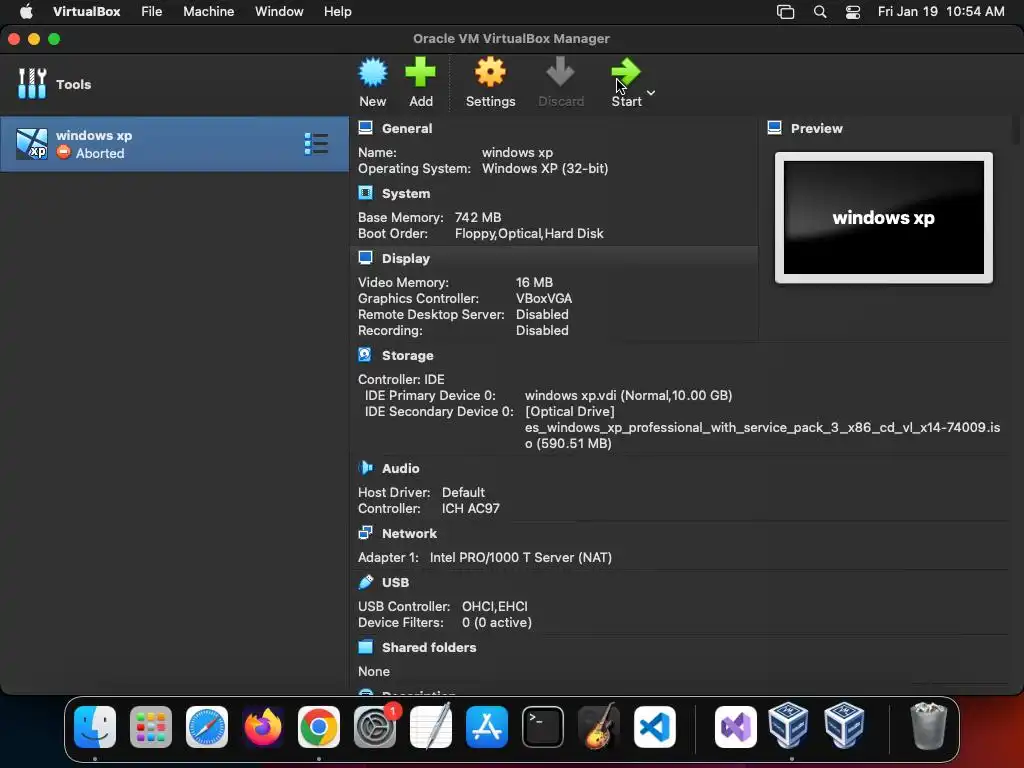Click the Spotlight search icon in menu bar
Image resolution: width=1024 pixels, height=768 pixels.
tap(820, 12)
